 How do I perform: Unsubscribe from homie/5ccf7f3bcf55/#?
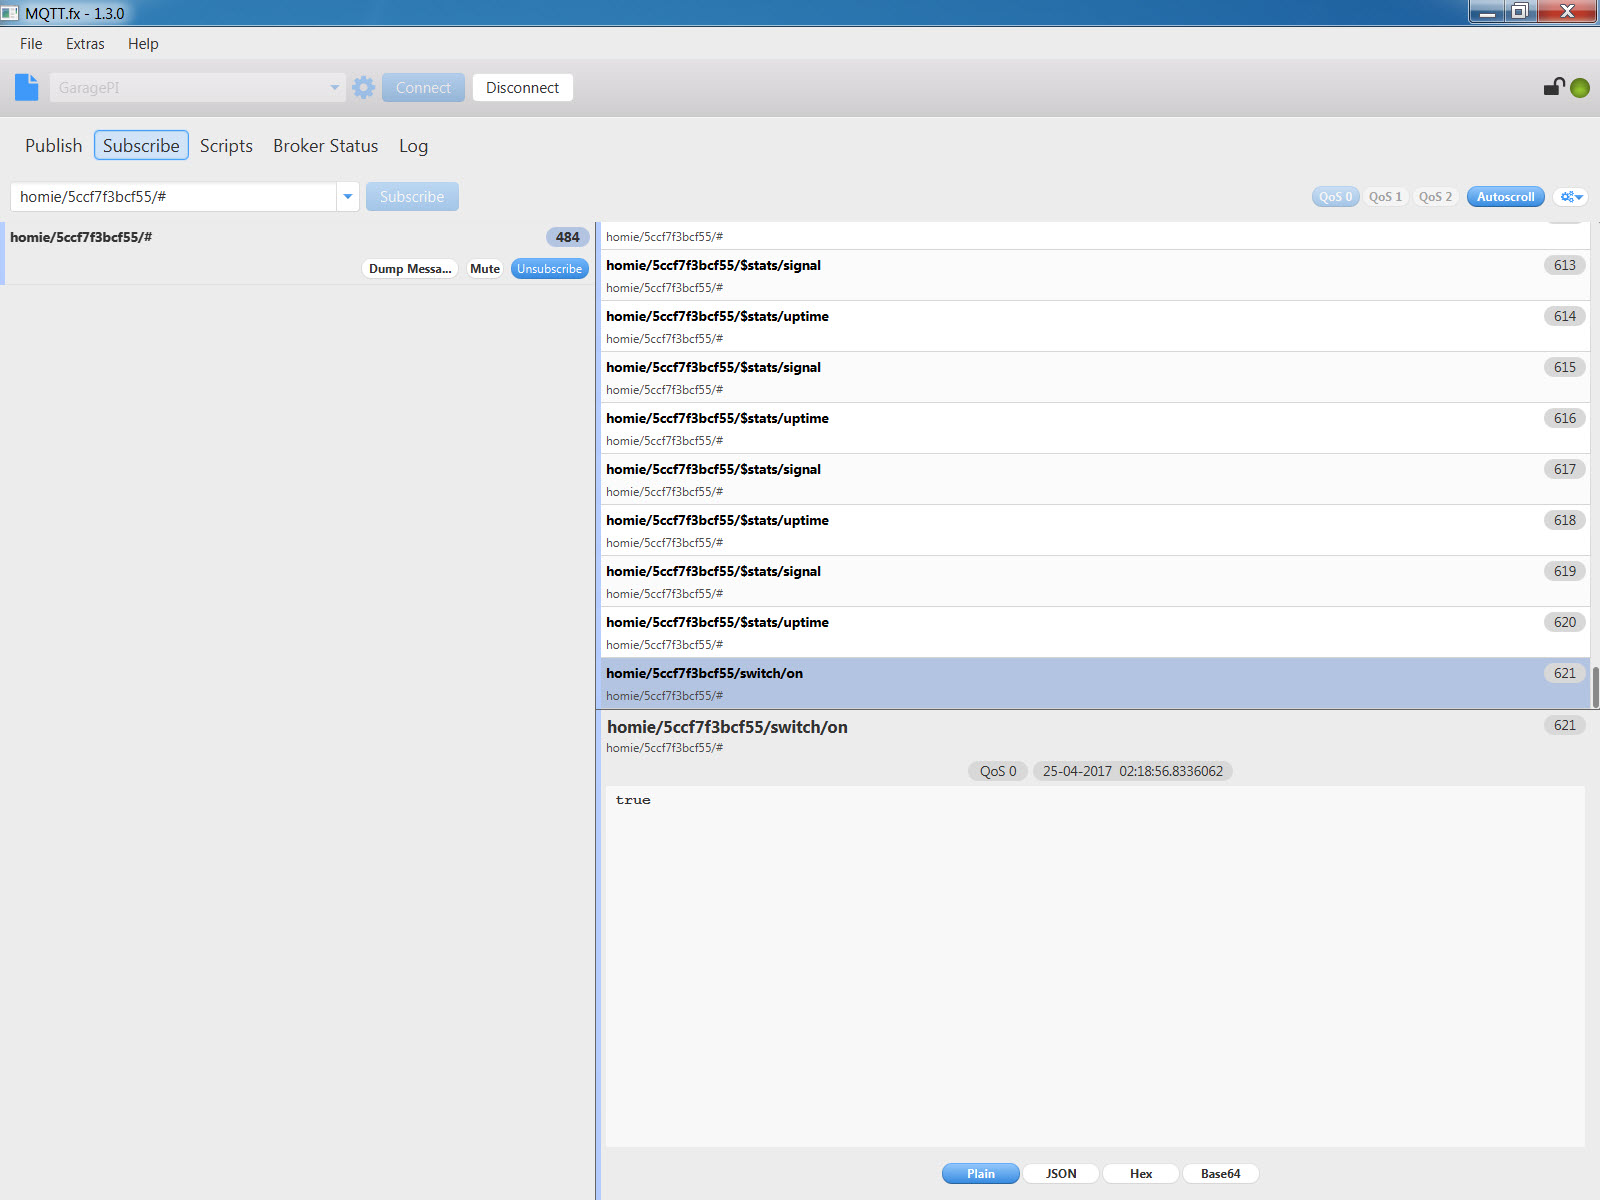tap(549, 268)
